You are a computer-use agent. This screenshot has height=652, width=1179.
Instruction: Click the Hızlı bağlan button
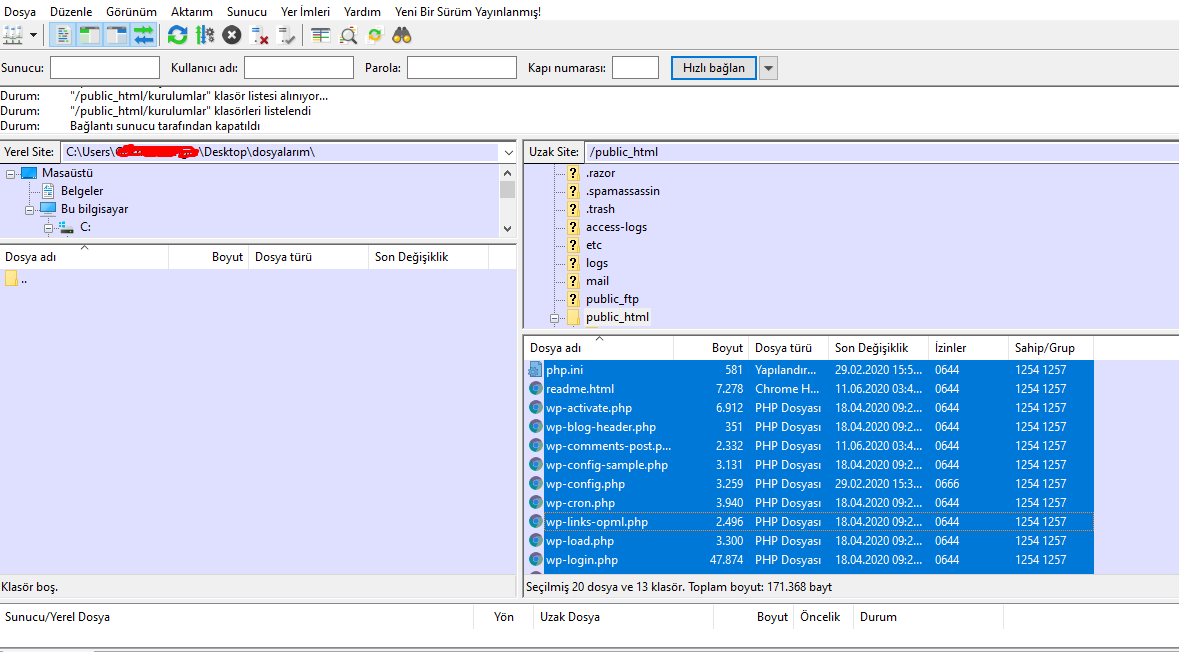coord(714,68)
